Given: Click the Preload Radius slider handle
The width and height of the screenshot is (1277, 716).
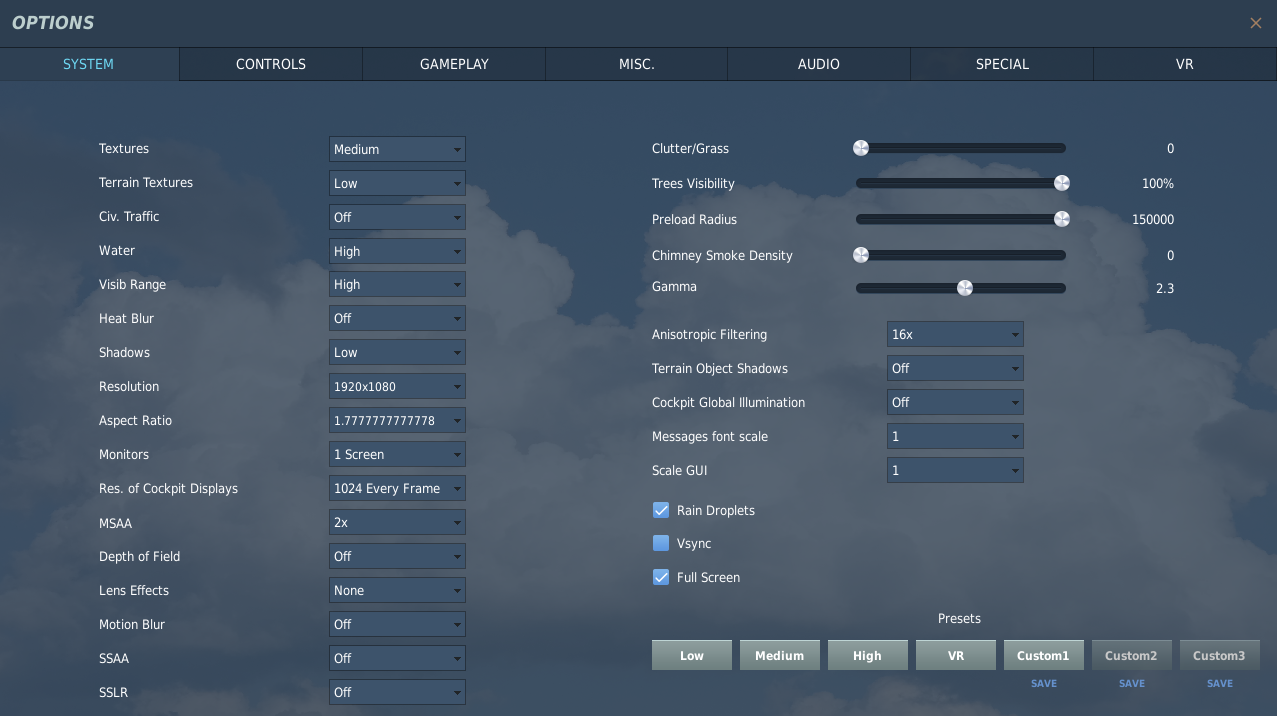Looking at the screenshot, I should pos(1062,219).
